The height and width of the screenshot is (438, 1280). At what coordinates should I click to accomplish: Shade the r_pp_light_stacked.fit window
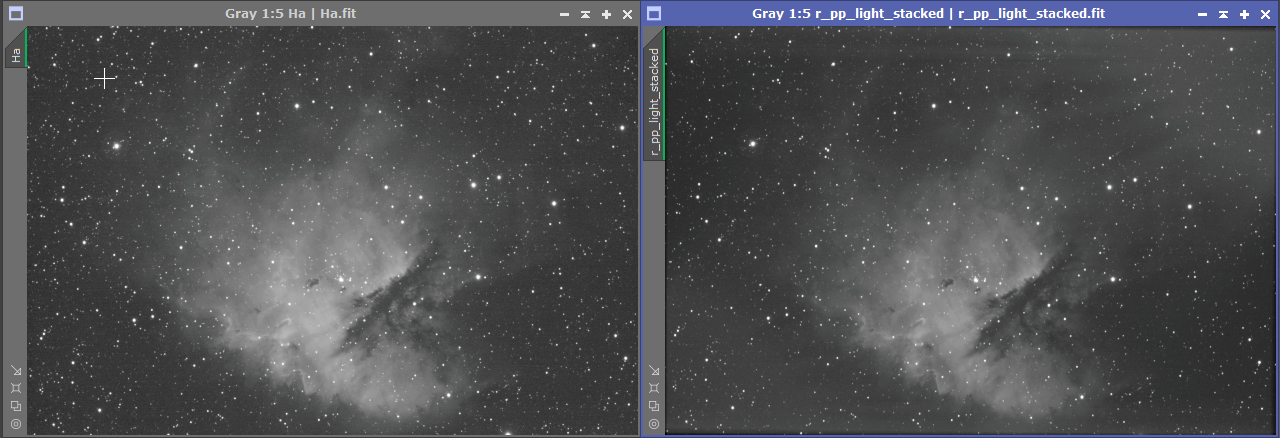click(x=1224, y=15)
